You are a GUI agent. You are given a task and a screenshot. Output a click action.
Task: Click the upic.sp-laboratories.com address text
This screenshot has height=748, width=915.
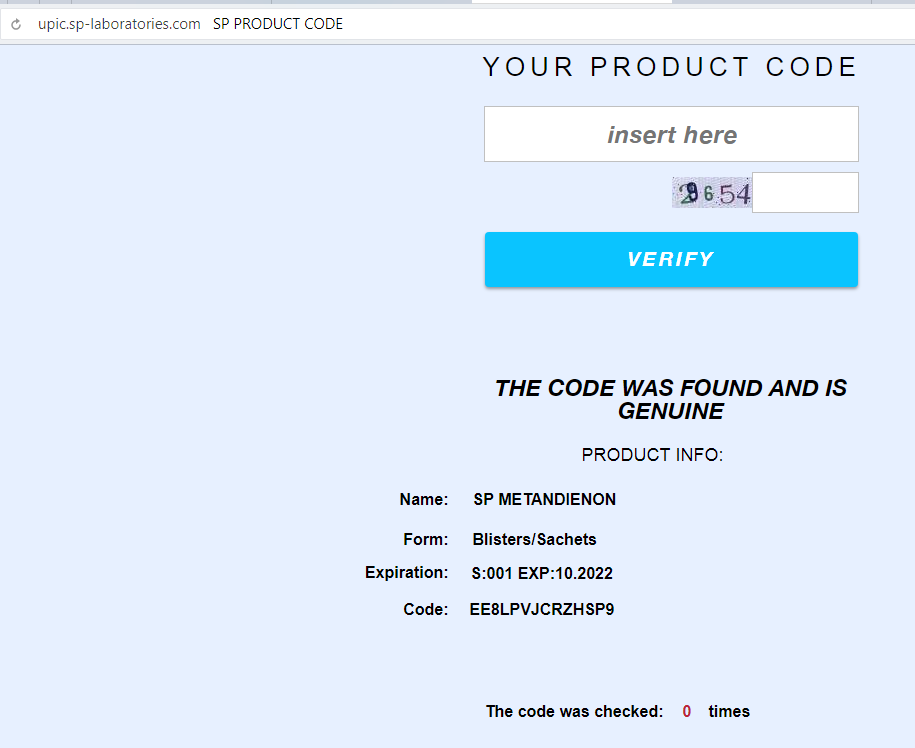(119, 24)
